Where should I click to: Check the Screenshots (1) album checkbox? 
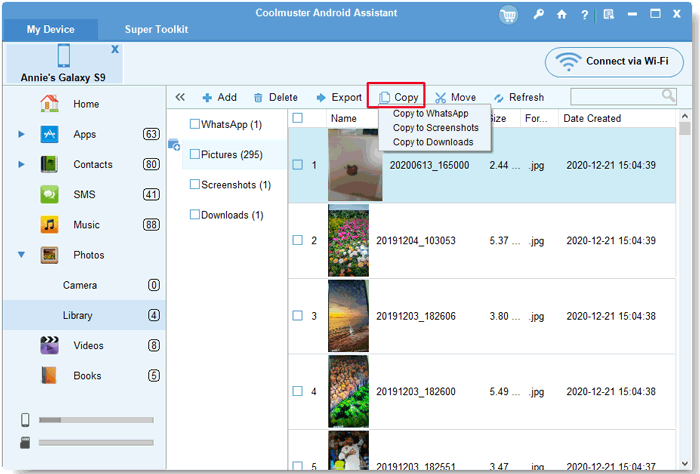click(195, 184)
